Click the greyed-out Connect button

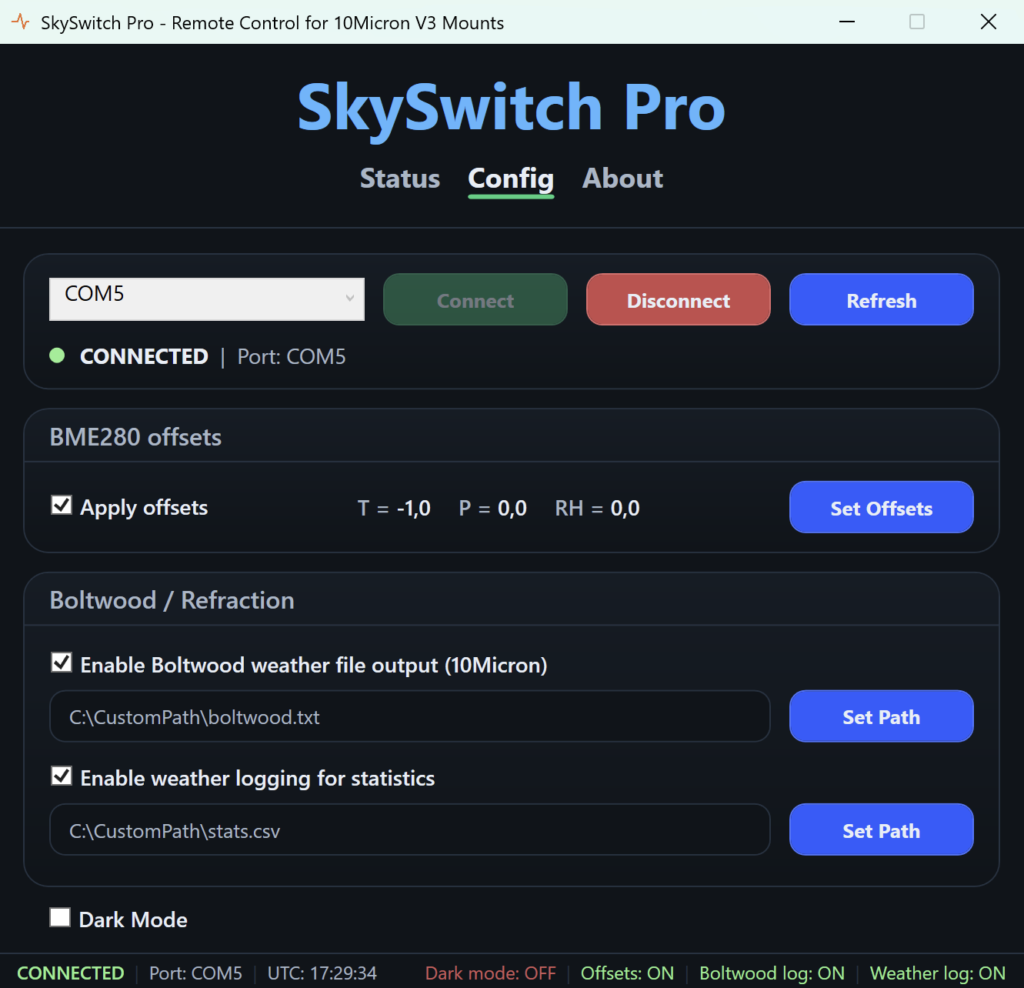click(x=475, y=300)
